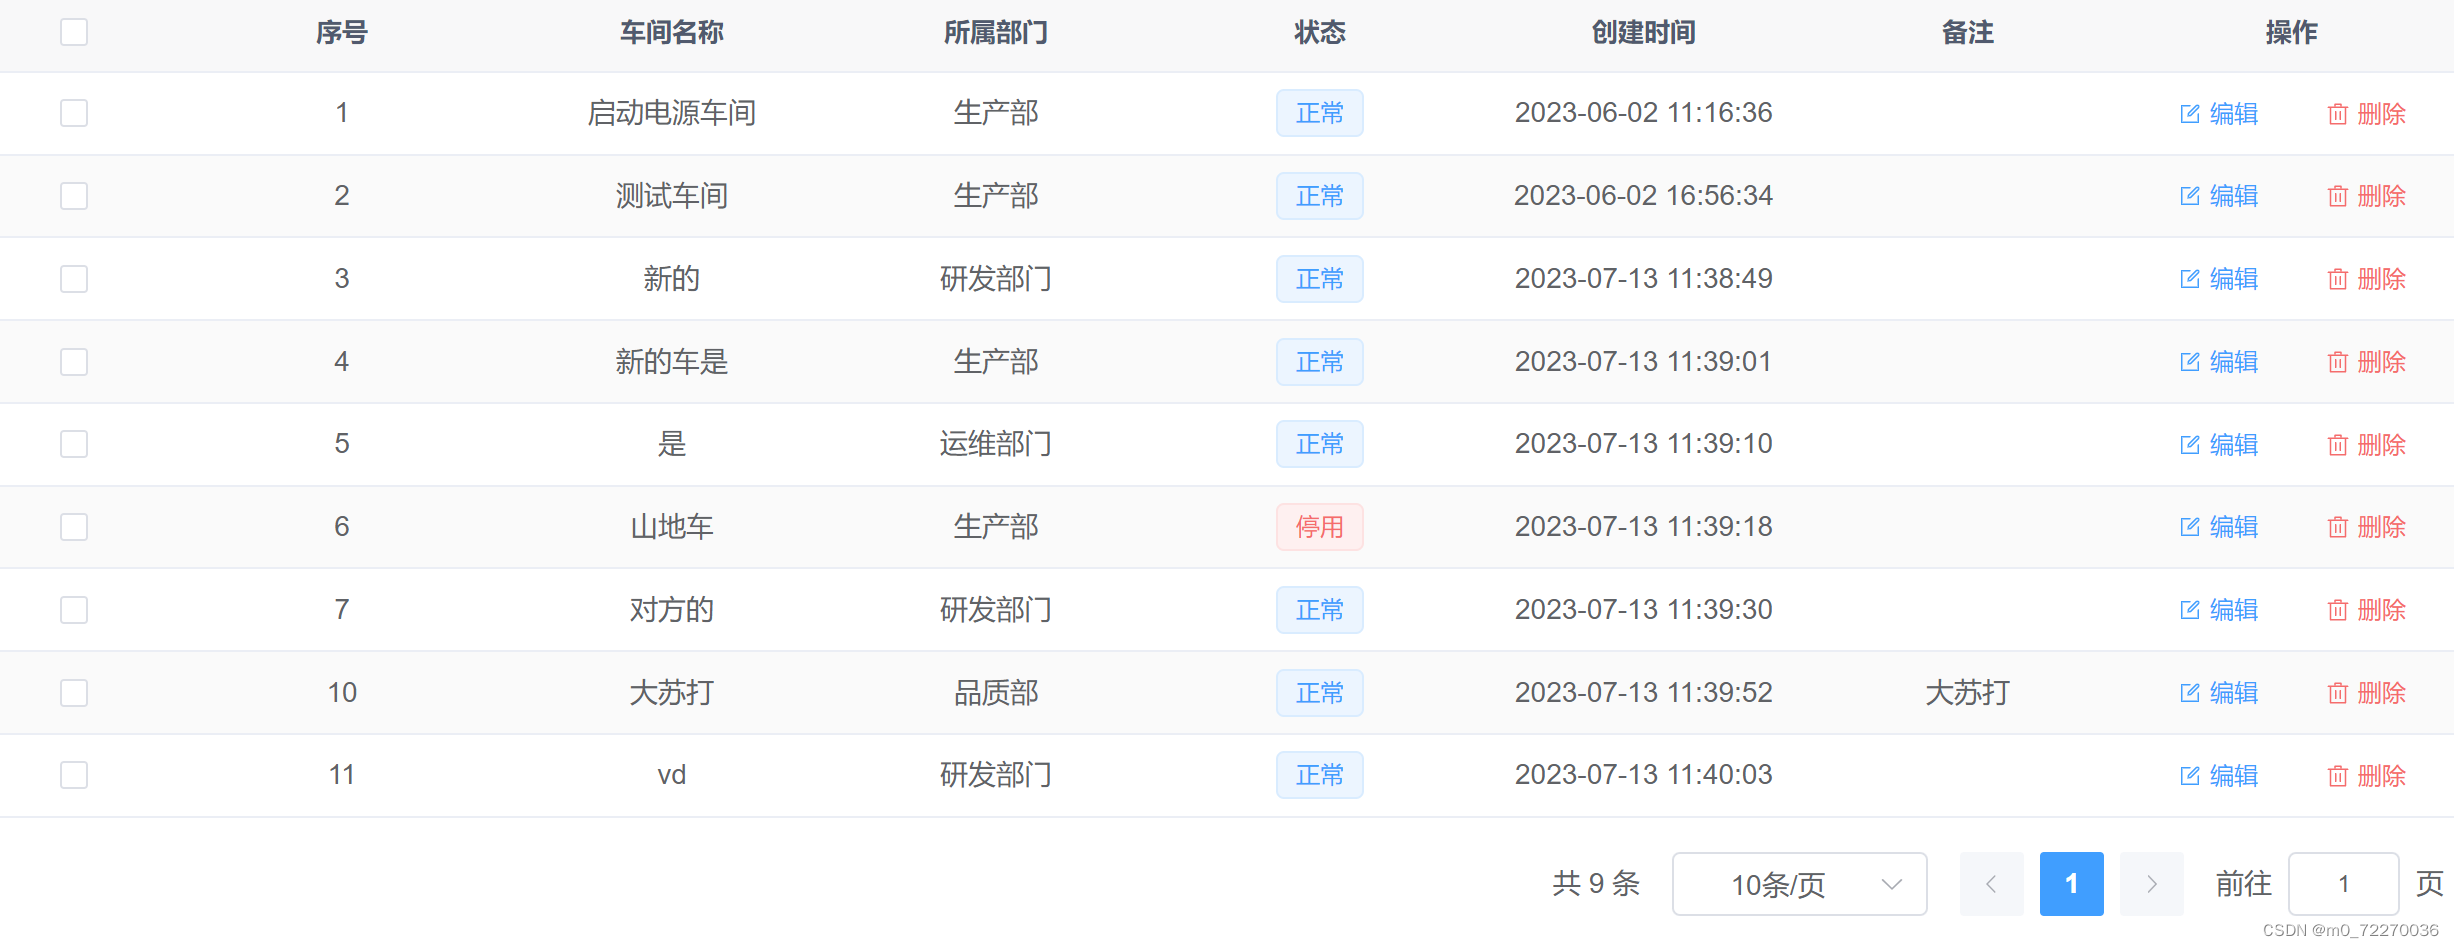Screen dimensions: 2454x948
Task: Check the checkbox for 山地车 row
Action: tap(73, 527)
